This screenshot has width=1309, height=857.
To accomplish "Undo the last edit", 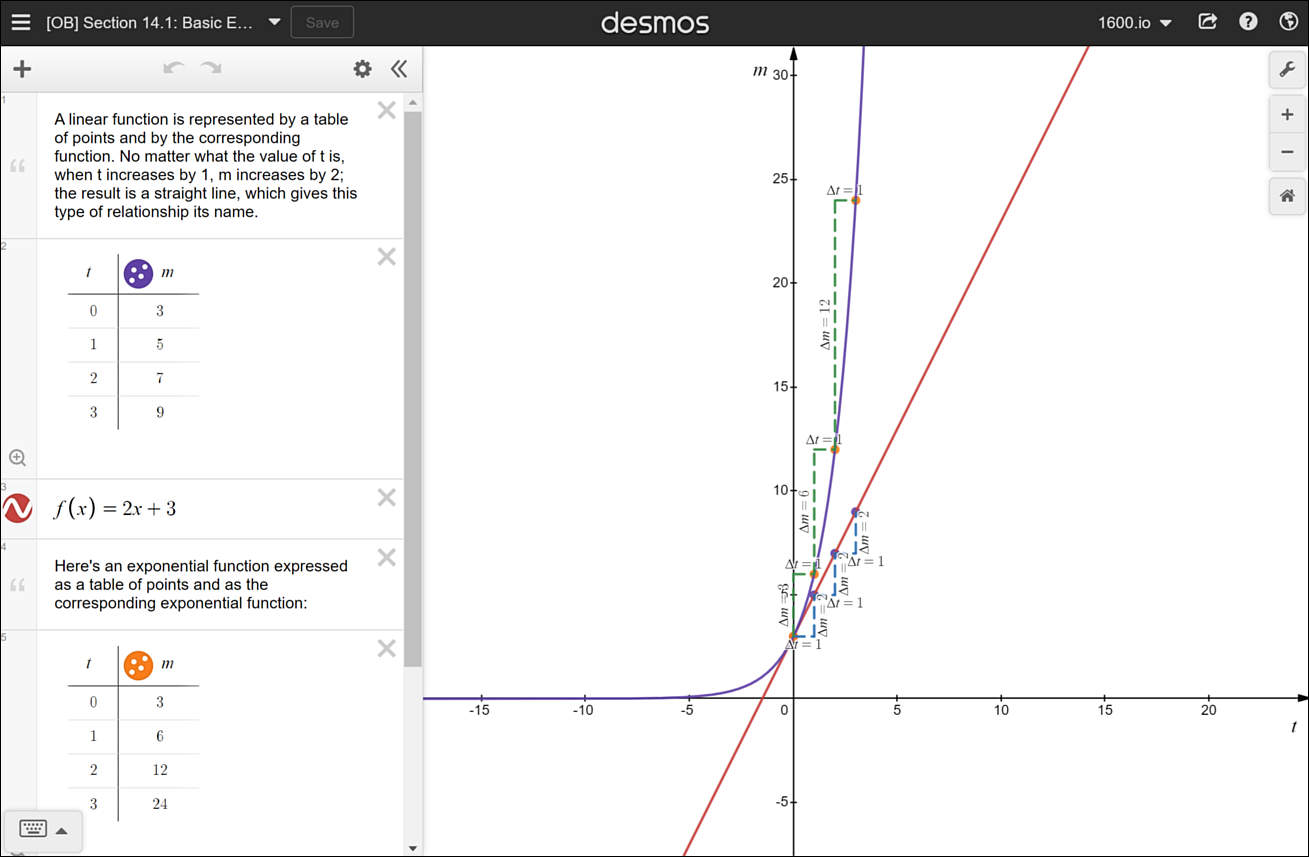I will [x=174, y=69].
